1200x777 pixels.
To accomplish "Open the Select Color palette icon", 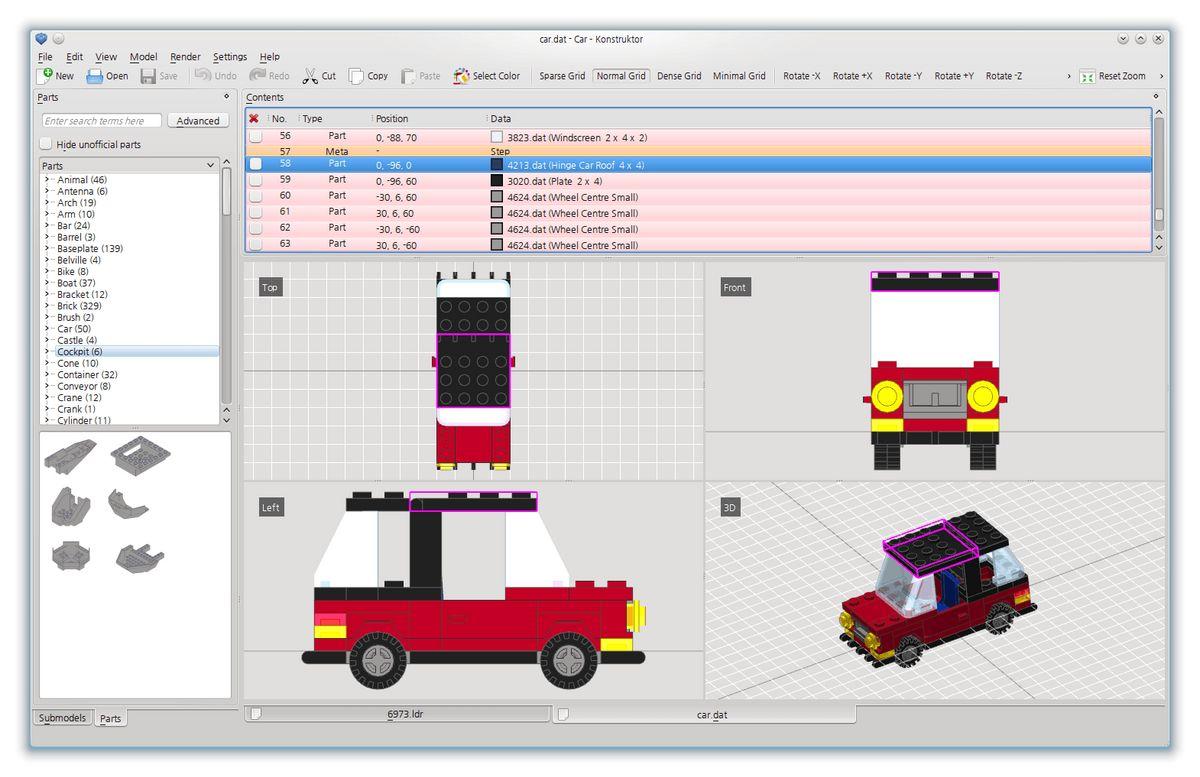I will [461, 76].
